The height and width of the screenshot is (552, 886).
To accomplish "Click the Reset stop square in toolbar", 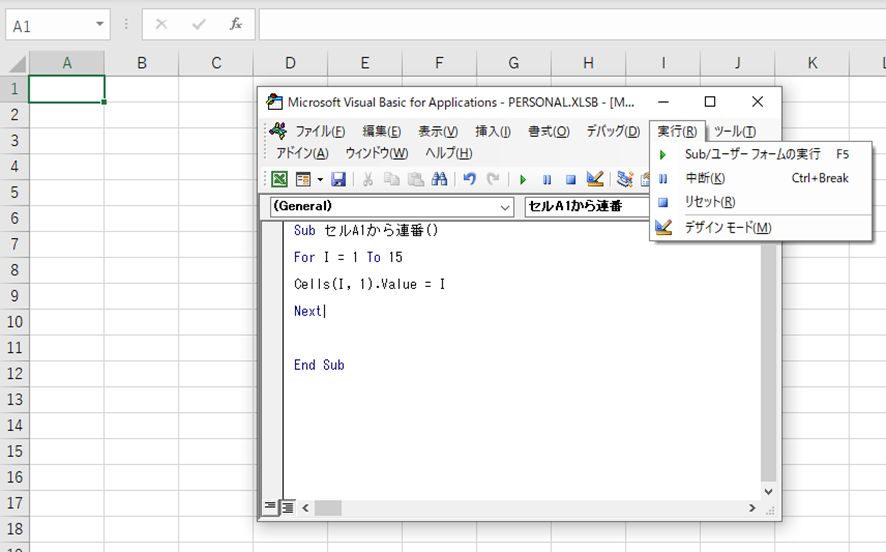I will click(x=571, y=180).
